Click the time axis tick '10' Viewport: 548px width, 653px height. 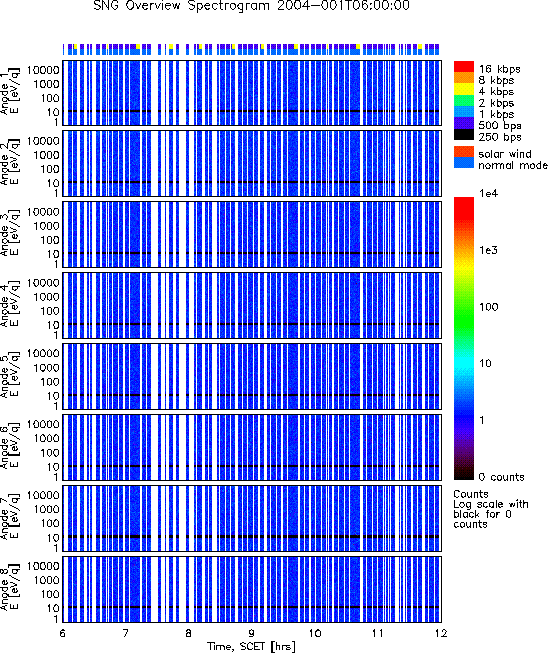pyautogui.click(x=315, y=633)
